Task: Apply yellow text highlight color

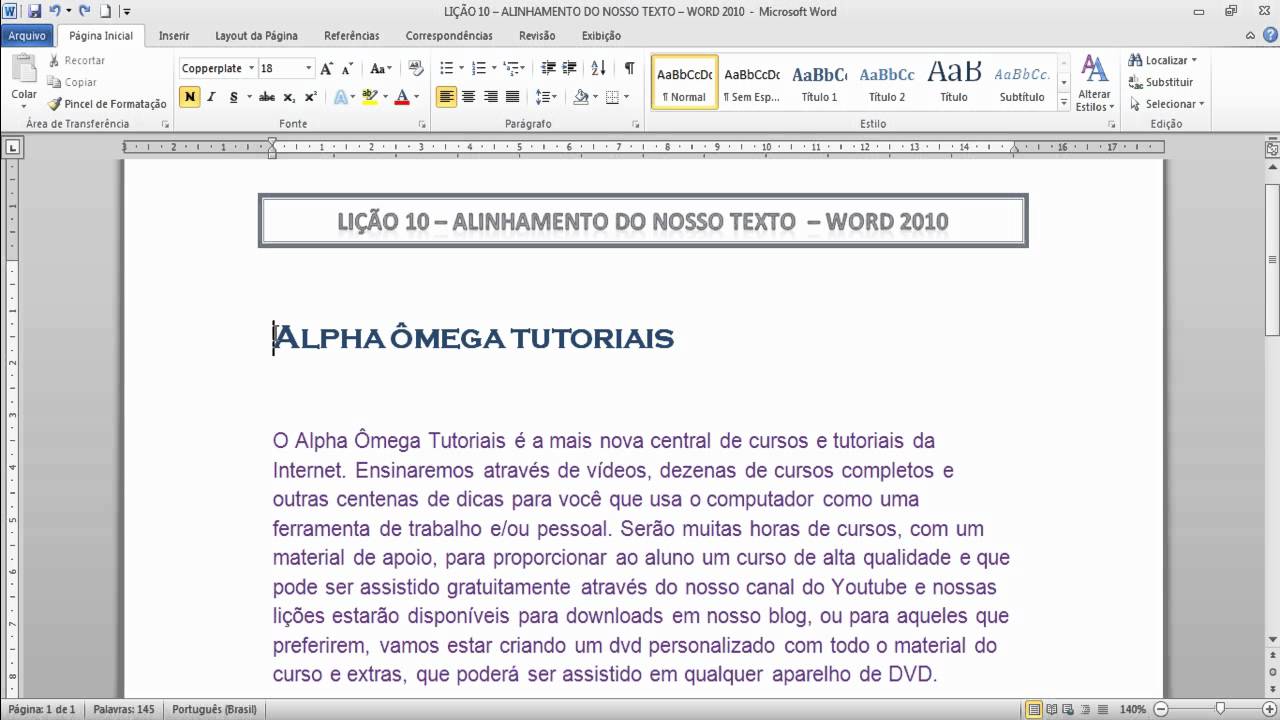Action: [x=370, y=97]
